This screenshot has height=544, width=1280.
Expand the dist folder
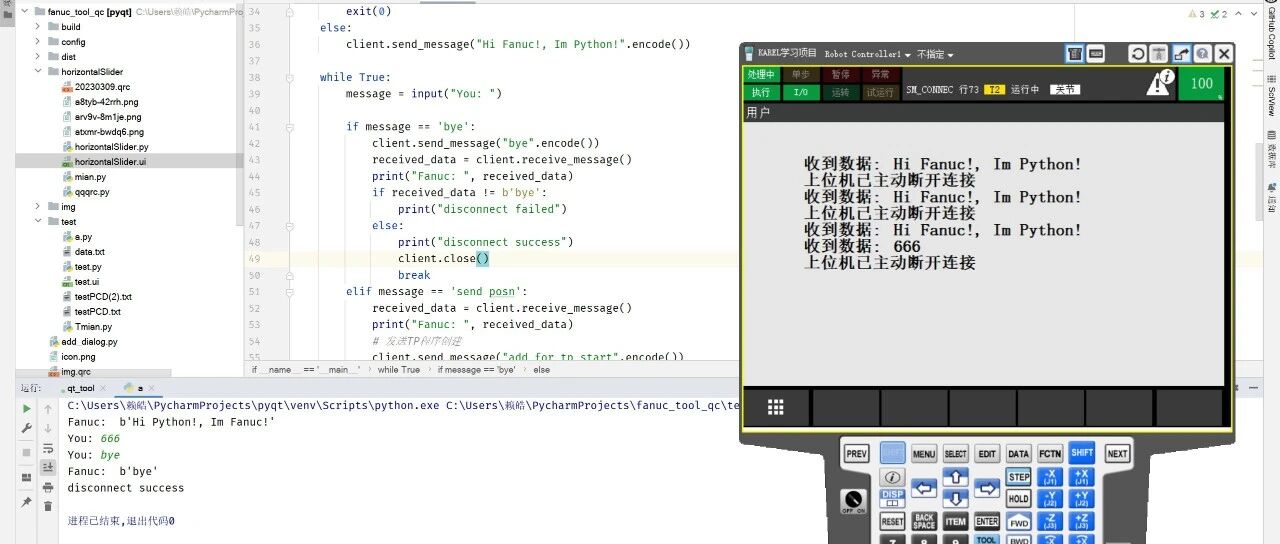tap(38, 57)
